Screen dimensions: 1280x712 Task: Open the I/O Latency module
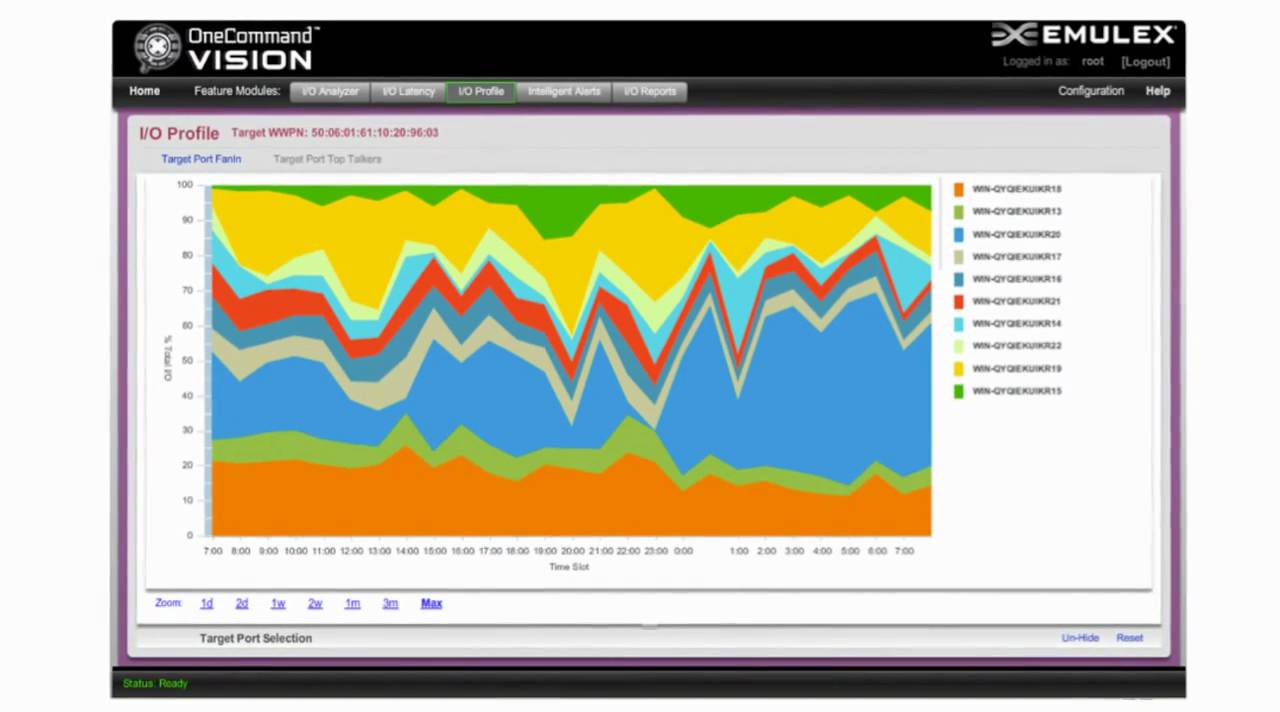[x=408, y=91]
